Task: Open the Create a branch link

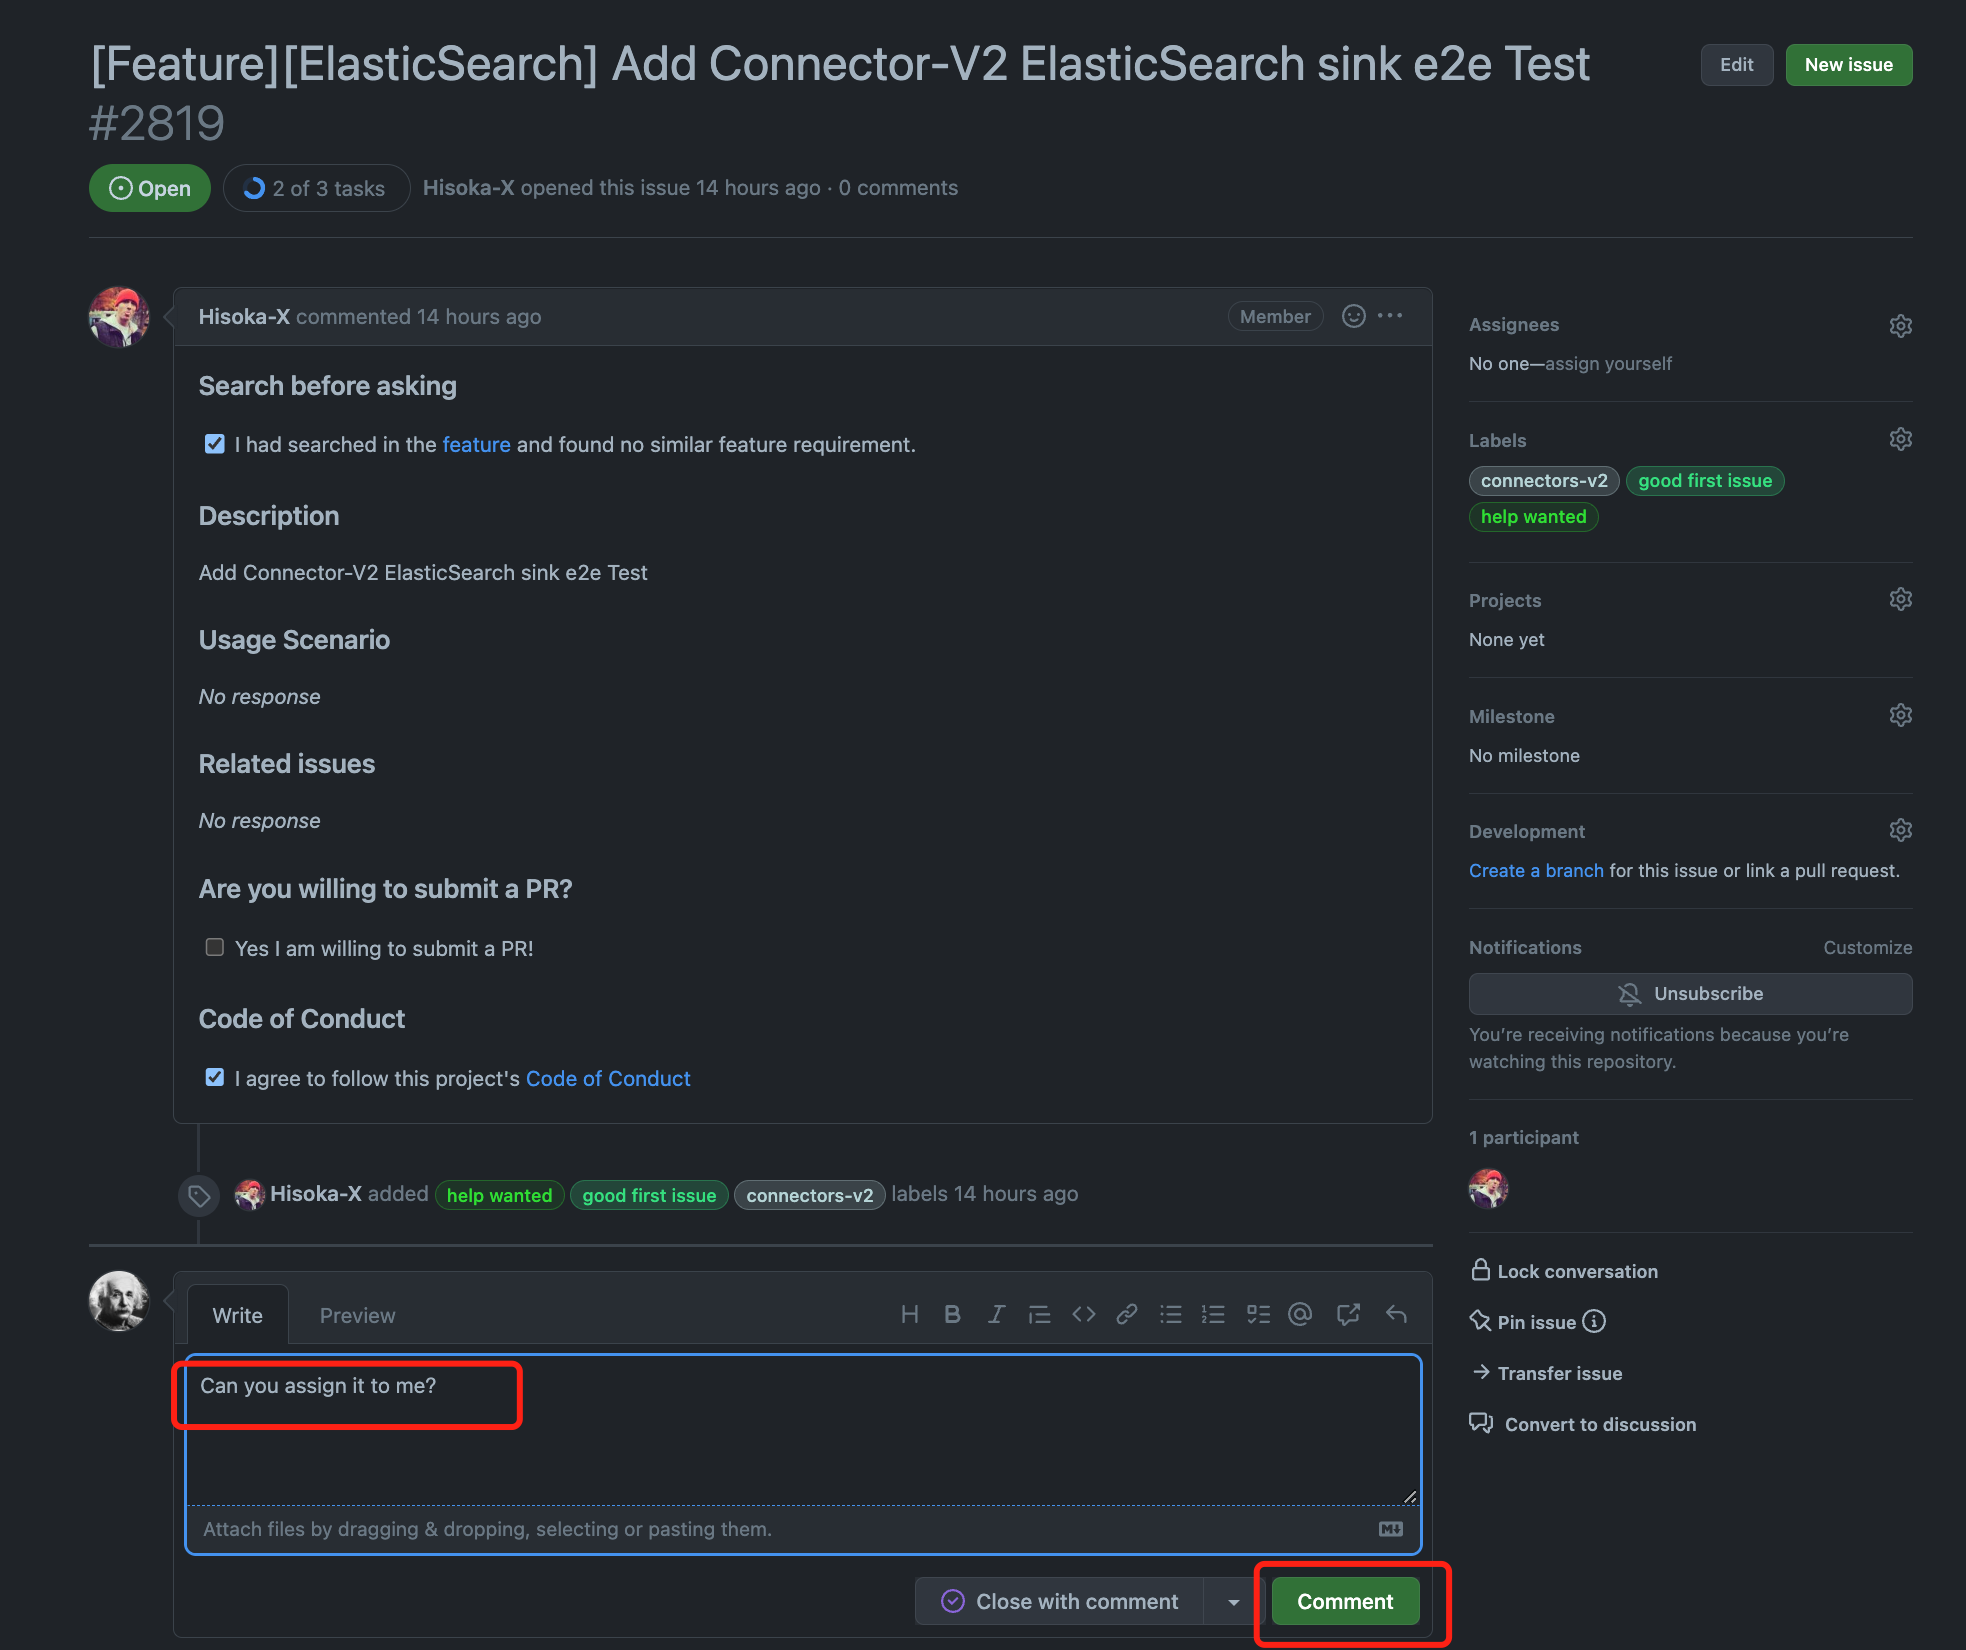Action: click(1536, 870)
